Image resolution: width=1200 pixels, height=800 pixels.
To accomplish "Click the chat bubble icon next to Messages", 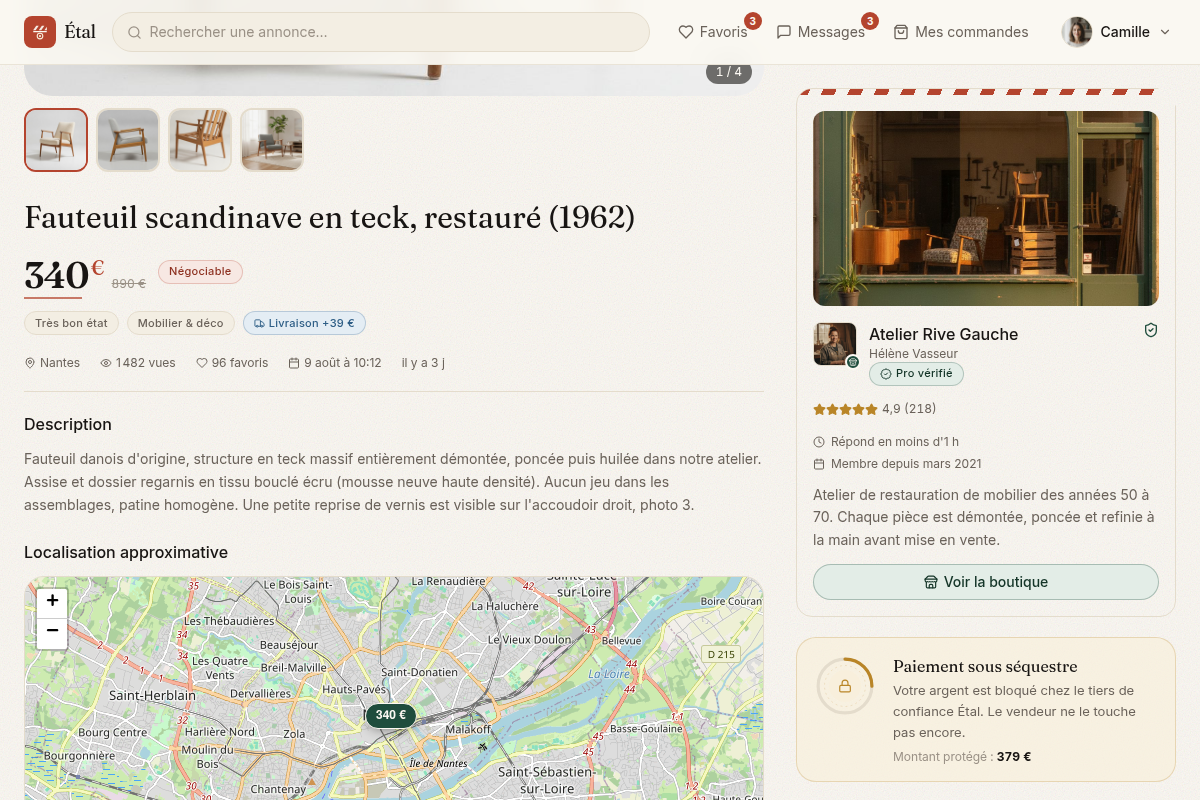I will [x=784, y=32].
